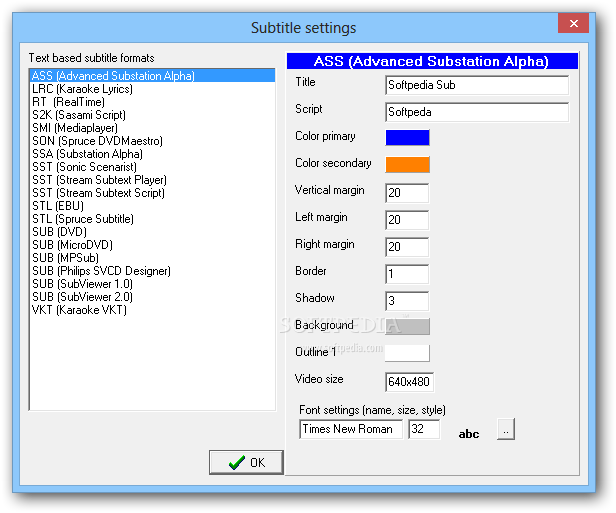This screenshot has height=513, width=616.
Task: Pick S2K (Sasami Script) entry
Action: (x=152, y=115)
